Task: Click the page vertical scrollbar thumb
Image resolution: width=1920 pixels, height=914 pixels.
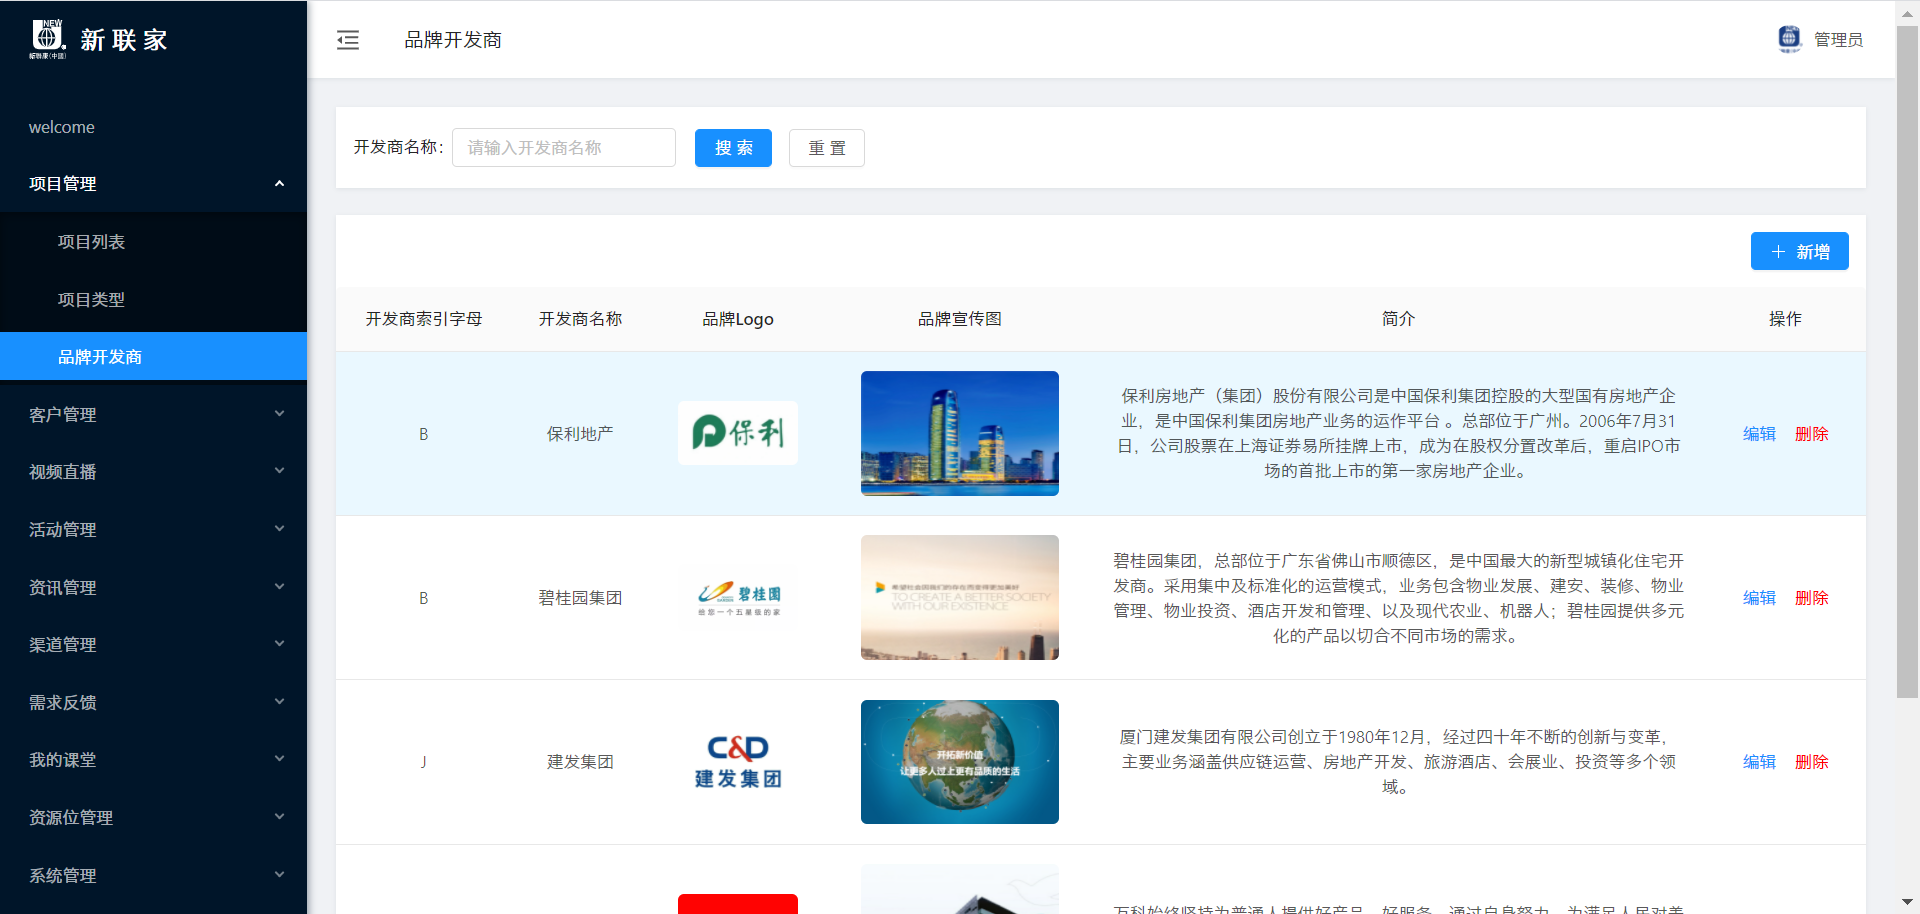Action: (1908, 362)
